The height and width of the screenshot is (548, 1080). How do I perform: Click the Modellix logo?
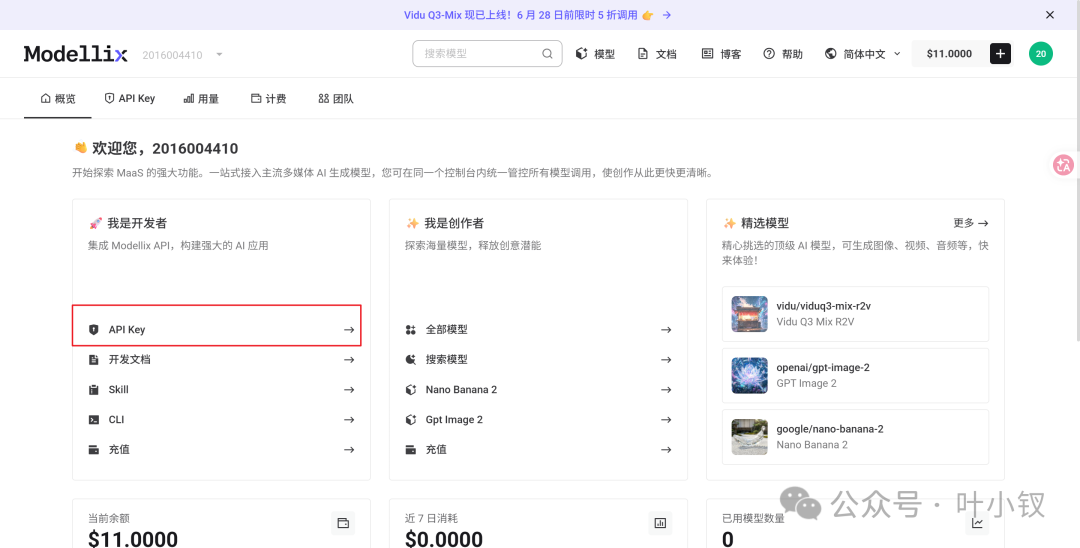[x=75, y=54]
